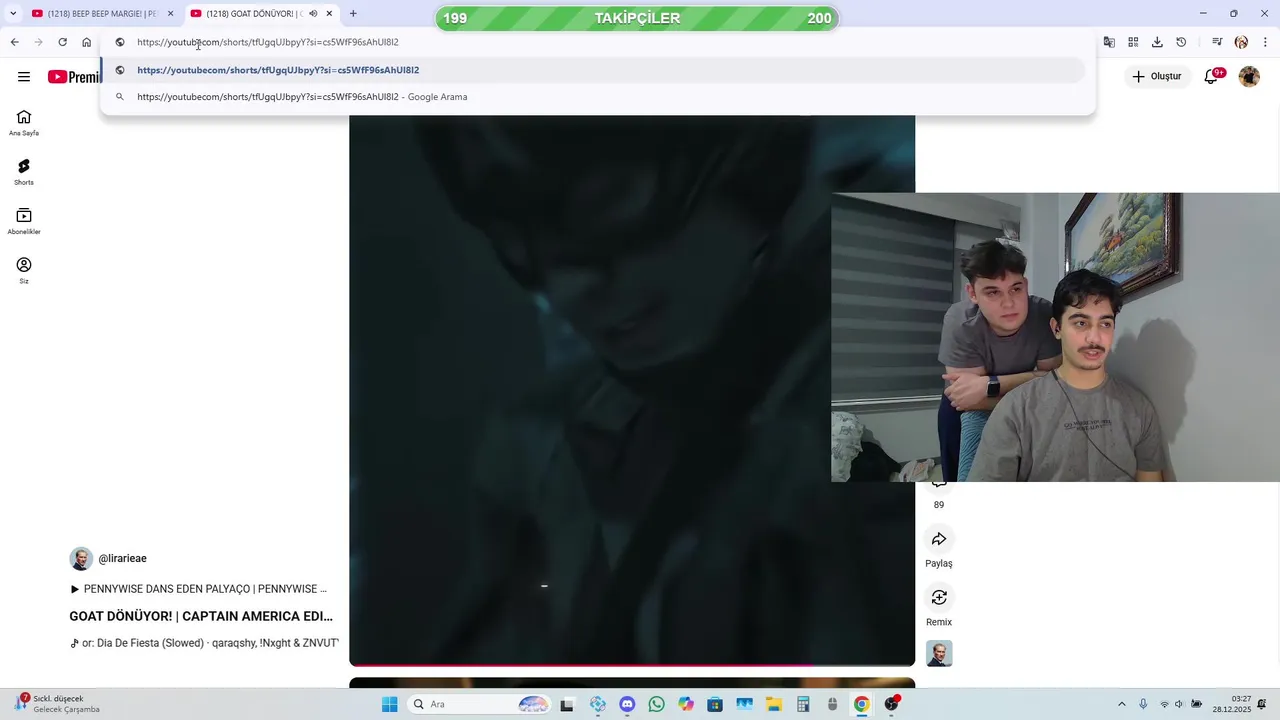
Task: Open File Explorer from taskbar
Action: (x=774, y=704)
